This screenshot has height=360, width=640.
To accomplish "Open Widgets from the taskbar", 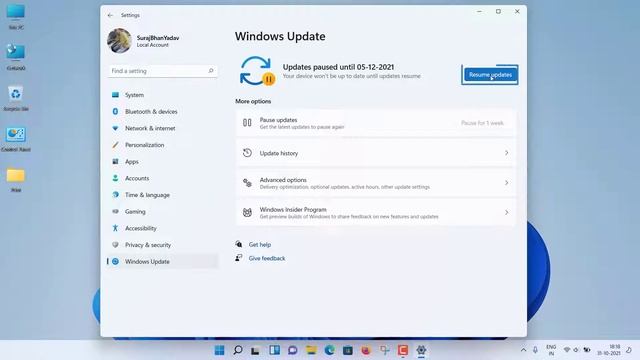I will point(274,350).
